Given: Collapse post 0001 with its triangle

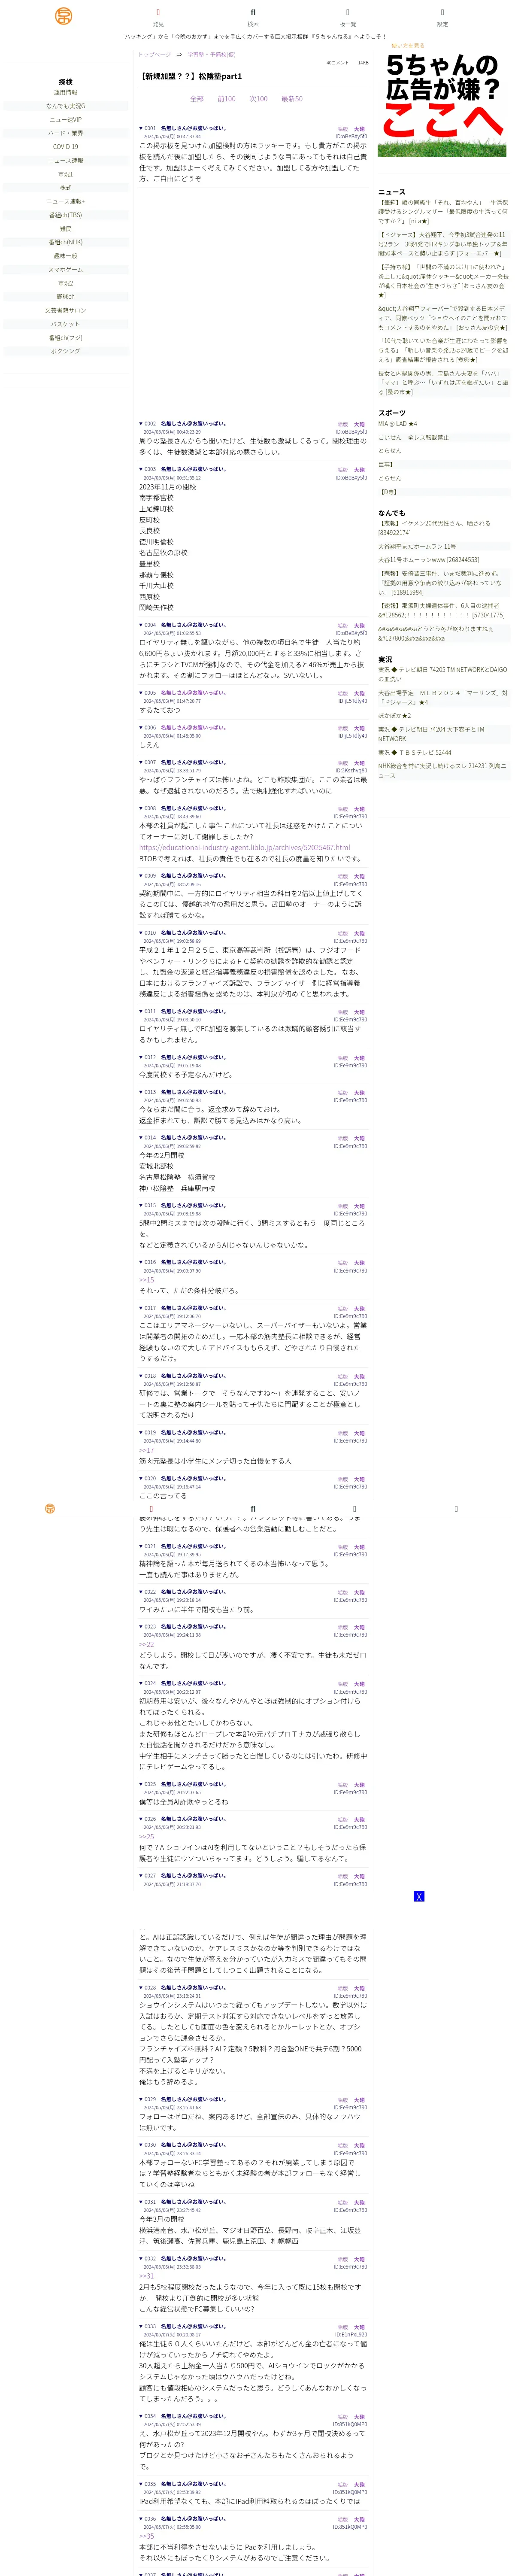Looking at the screenshot, I should (141, 128).
